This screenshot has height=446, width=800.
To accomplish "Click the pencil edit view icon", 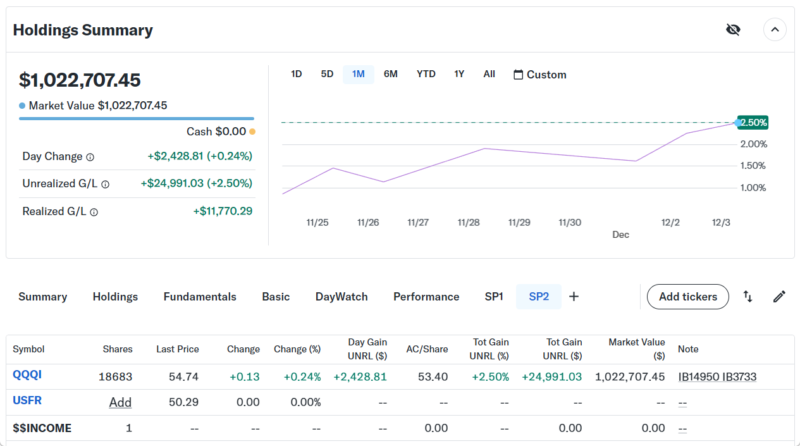I will (779, 297).
